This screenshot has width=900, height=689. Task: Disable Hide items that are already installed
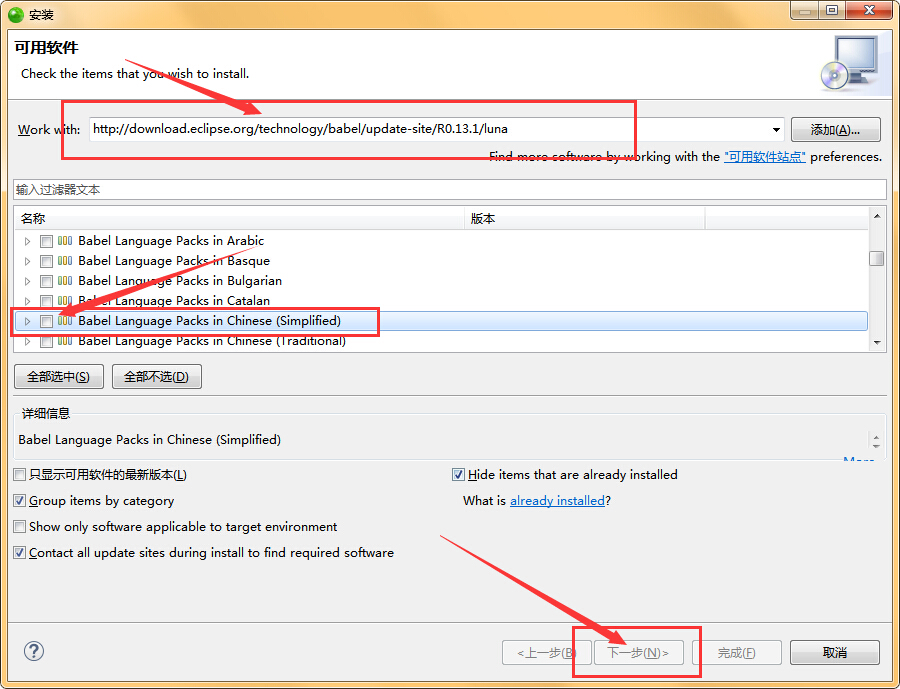click(459, 475)
